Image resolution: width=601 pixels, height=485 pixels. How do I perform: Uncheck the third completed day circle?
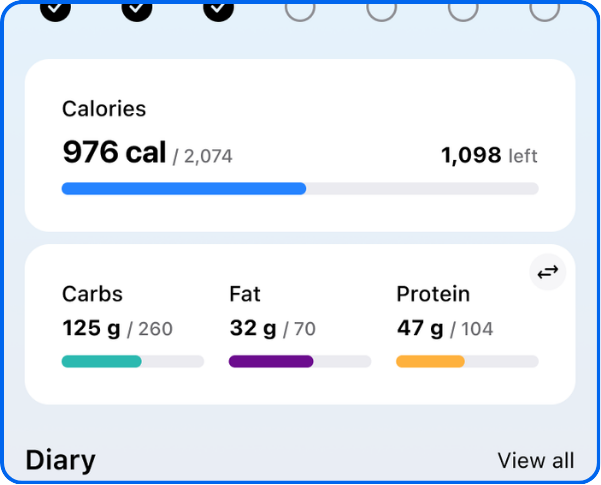point(218,8)
